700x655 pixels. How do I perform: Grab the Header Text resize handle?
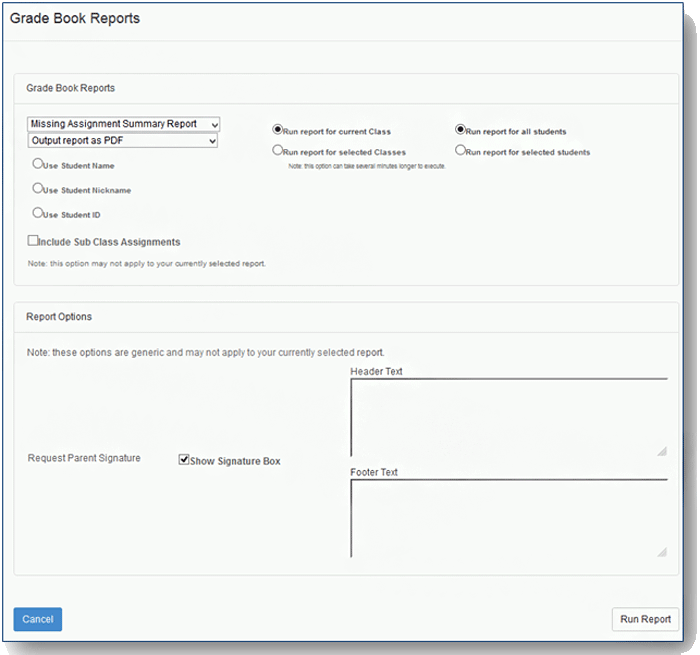tap(662, 451)
